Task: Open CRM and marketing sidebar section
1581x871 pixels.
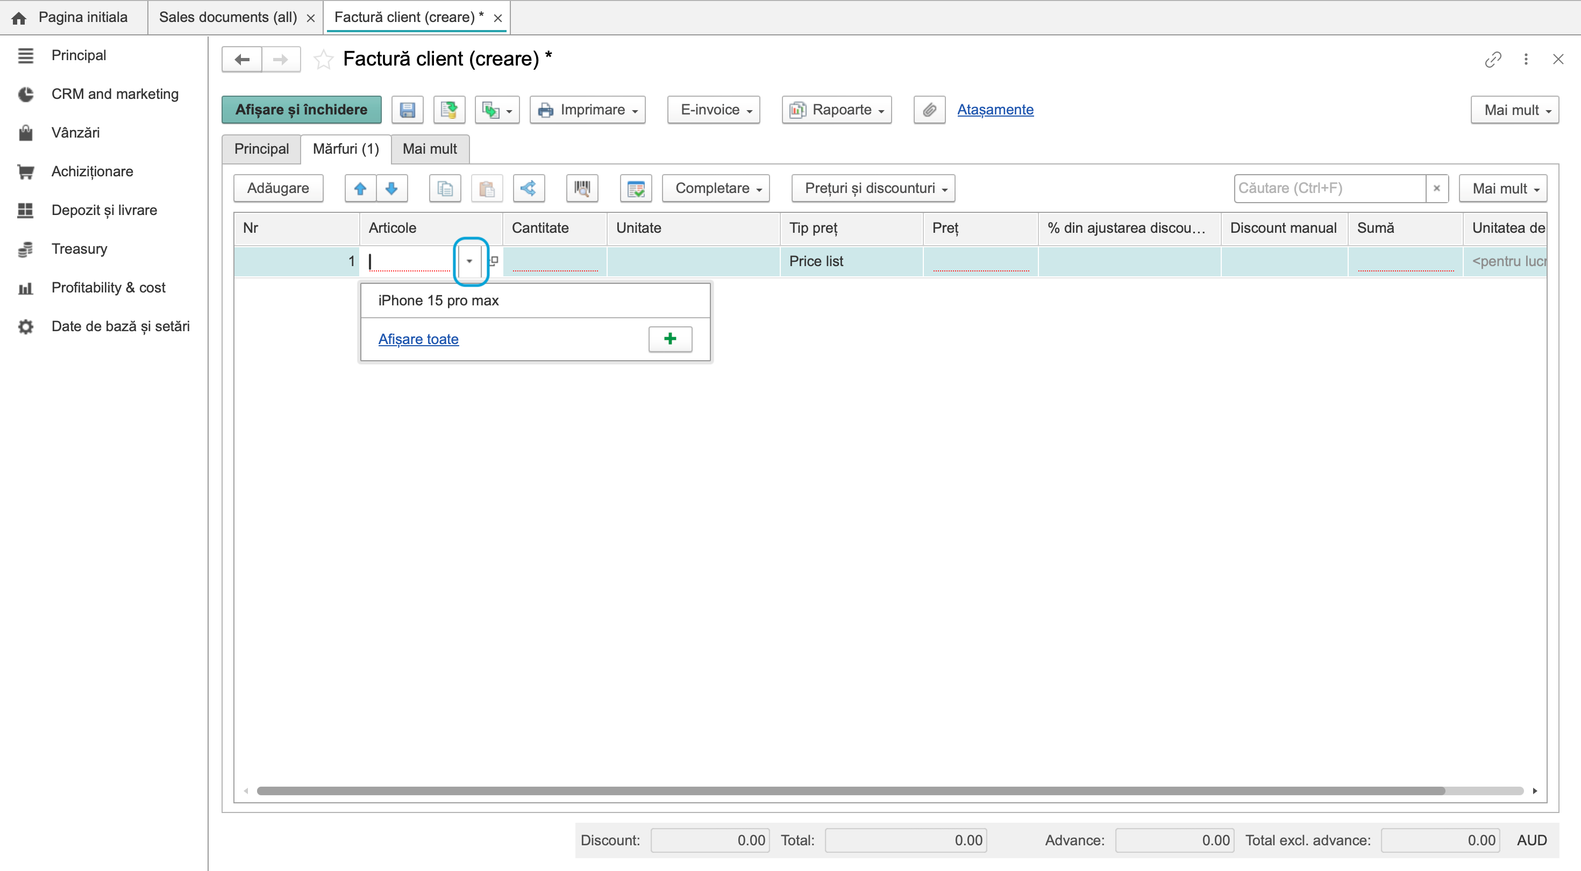Action: coord(115,94)
